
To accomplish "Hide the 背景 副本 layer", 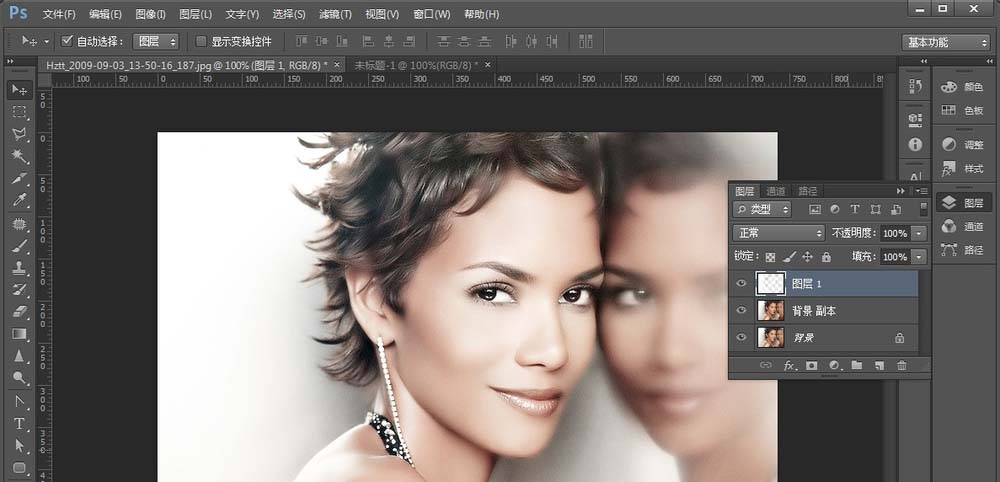I will coord(741,311).
